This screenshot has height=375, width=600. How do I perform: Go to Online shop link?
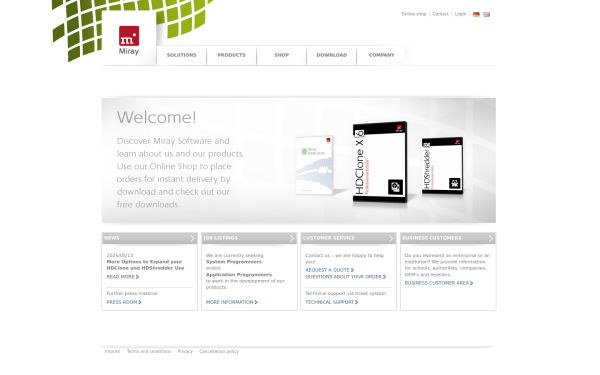coord(414,14)
